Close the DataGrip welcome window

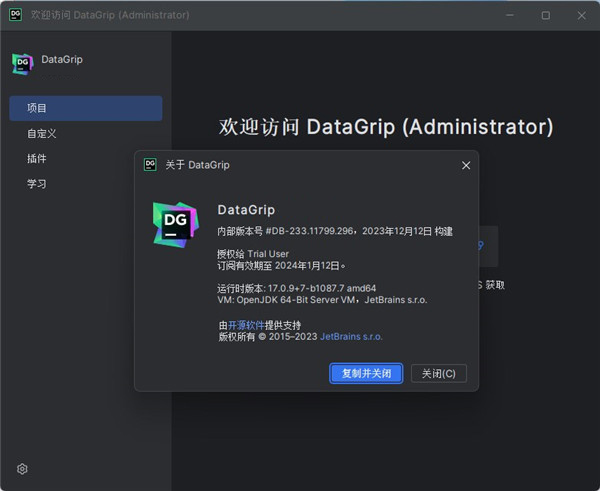(581, 15)
